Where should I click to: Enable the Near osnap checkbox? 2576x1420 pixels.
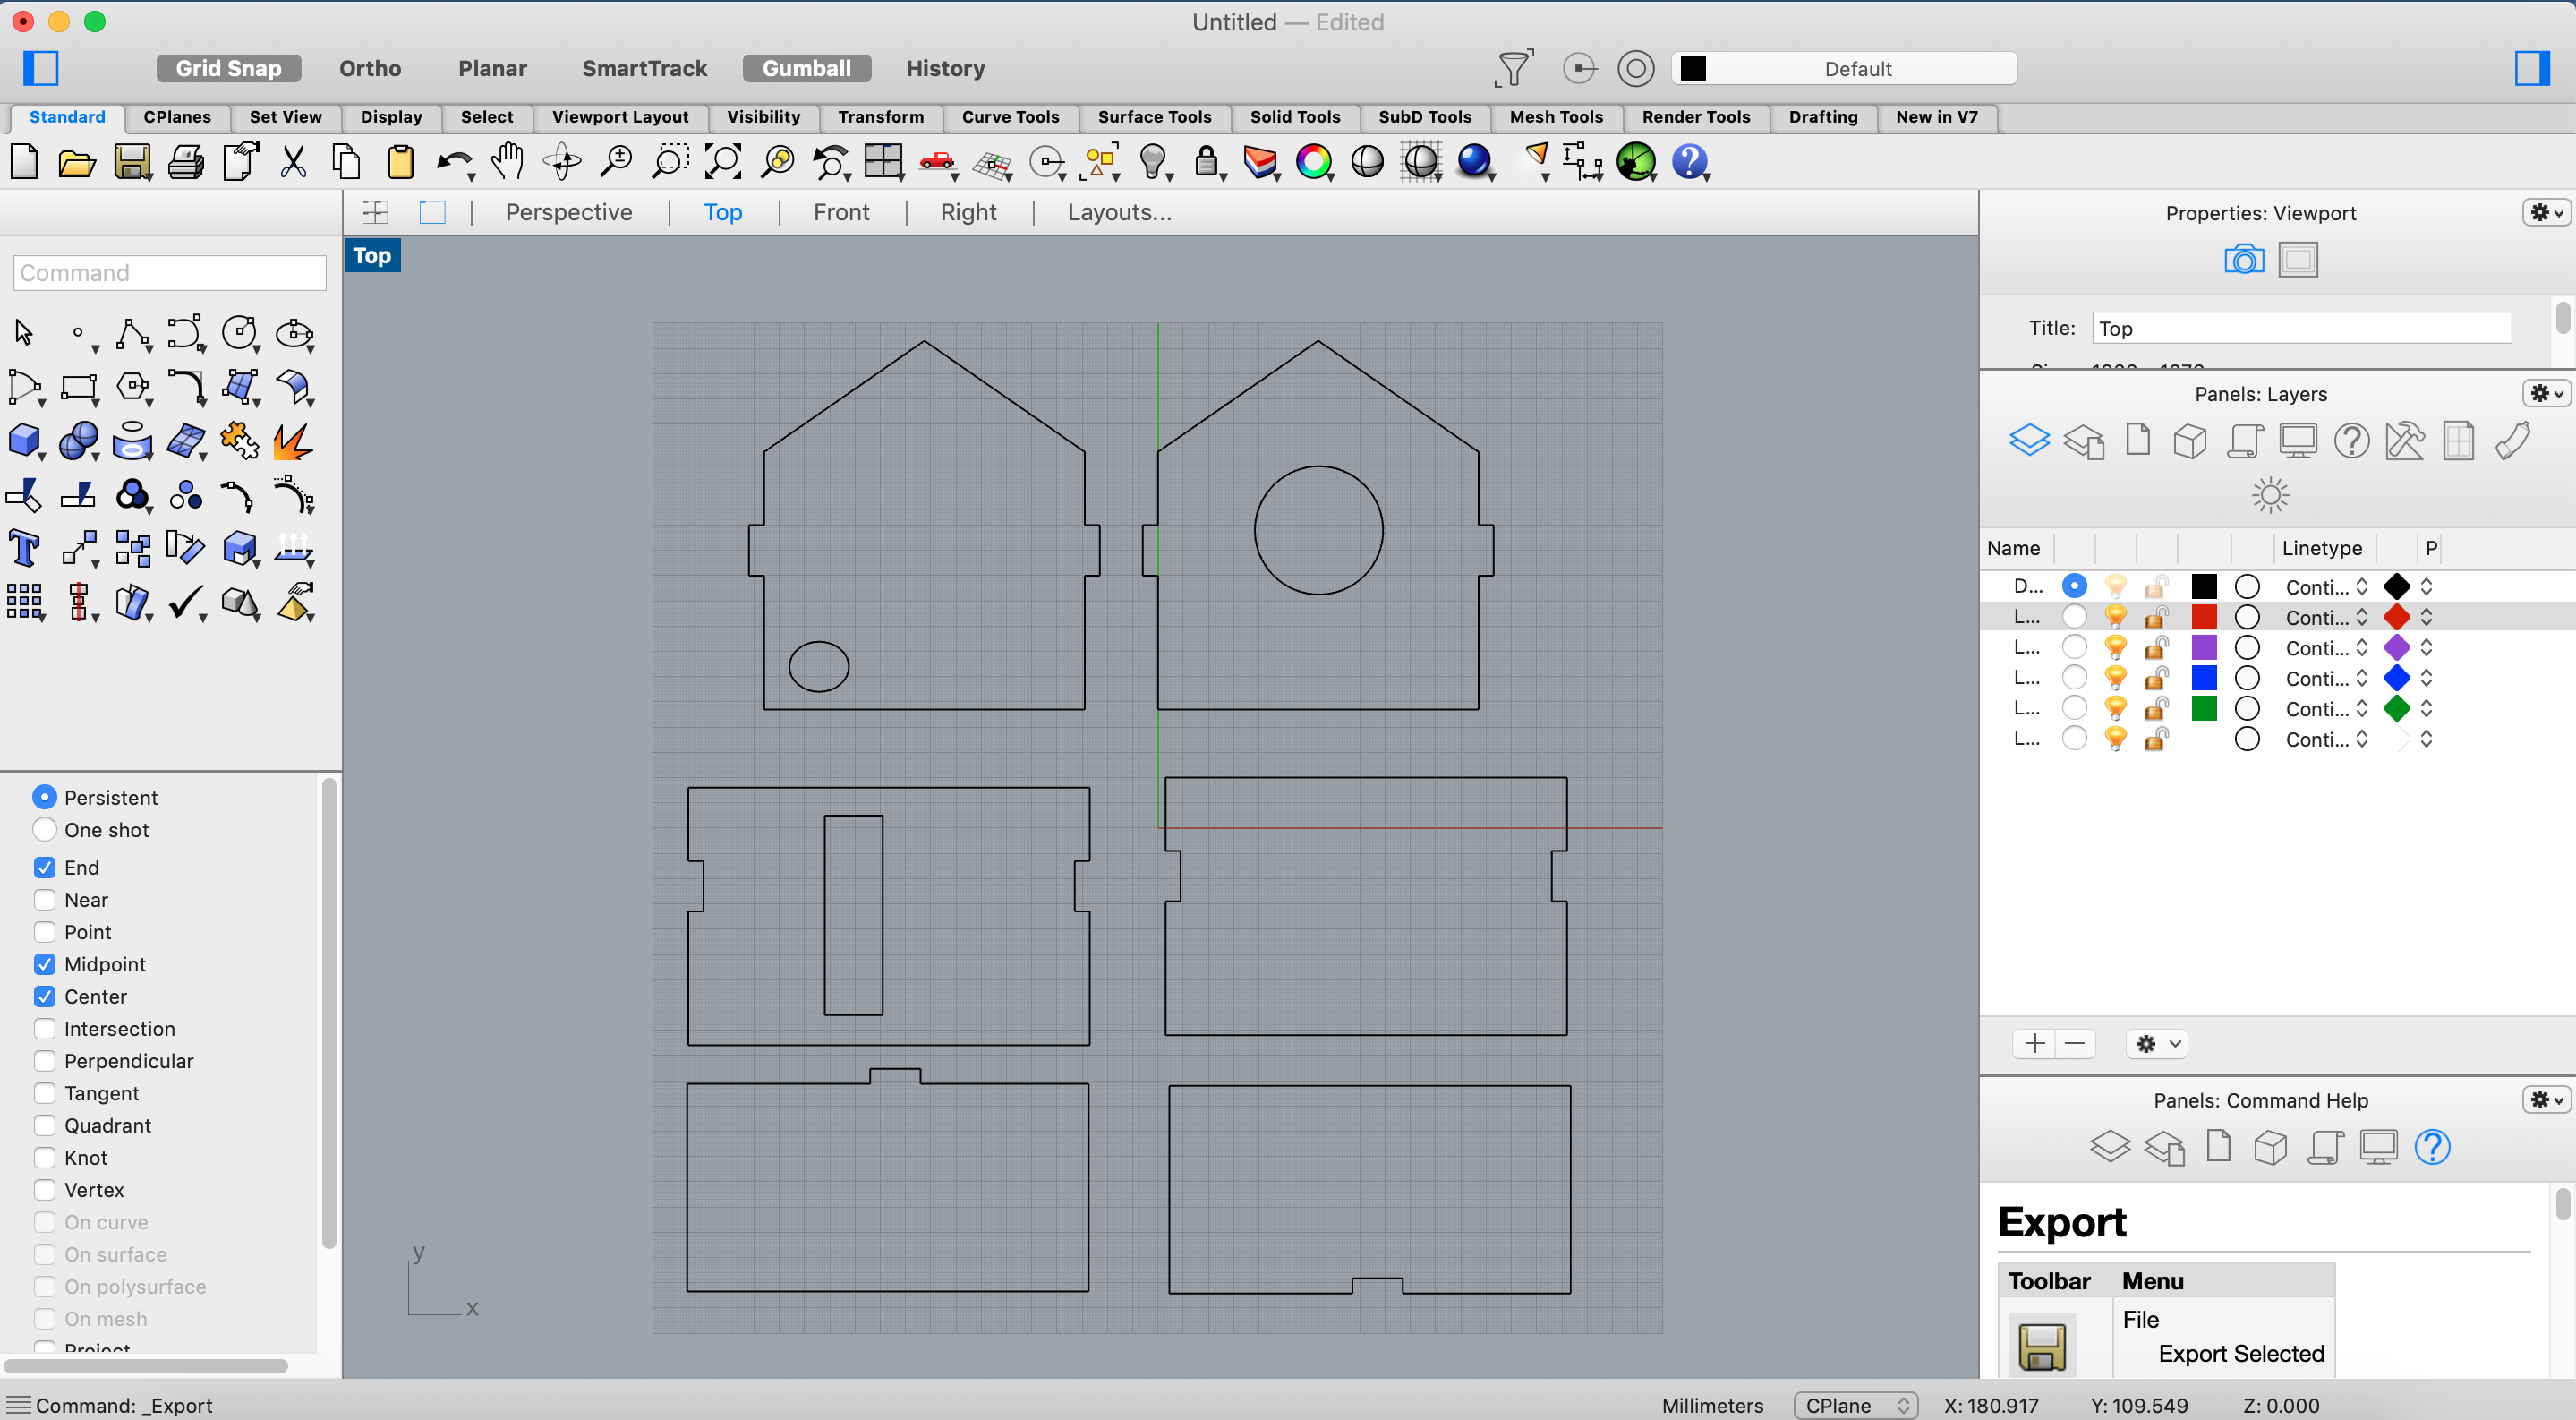[x=44, y=899]
